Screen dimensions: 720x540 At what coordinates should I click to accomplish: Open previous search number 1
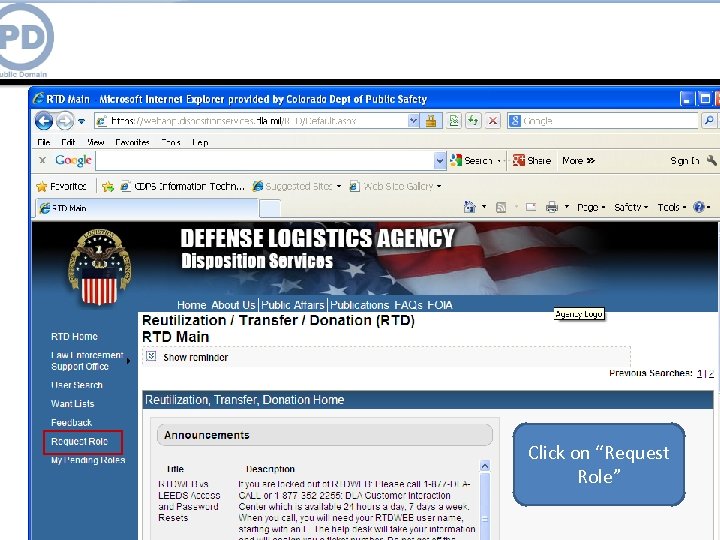pos(699,373)
